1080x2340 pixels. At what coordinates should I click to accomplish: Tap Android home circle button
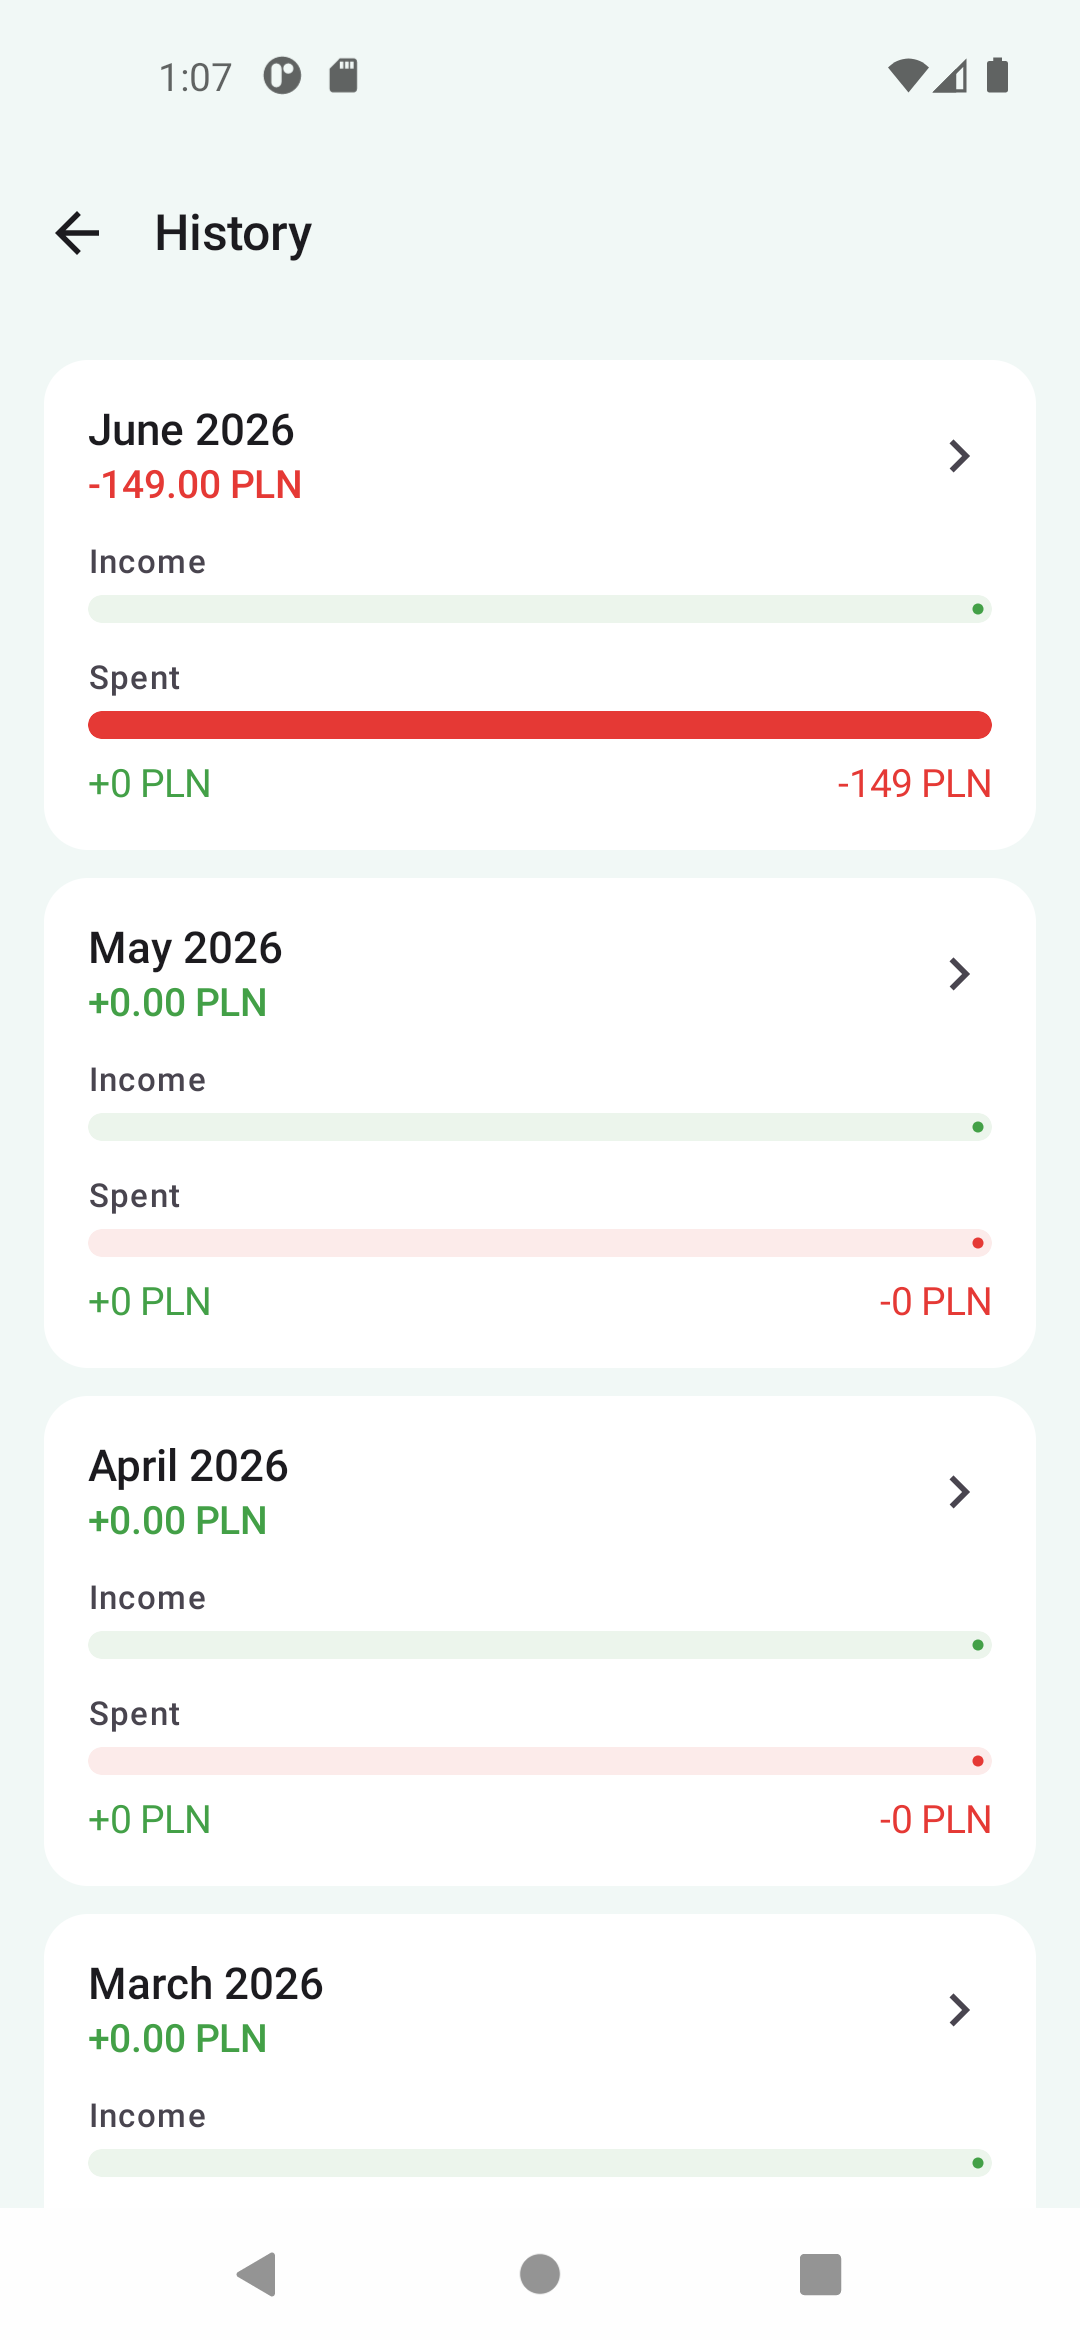coord(540,2275)
